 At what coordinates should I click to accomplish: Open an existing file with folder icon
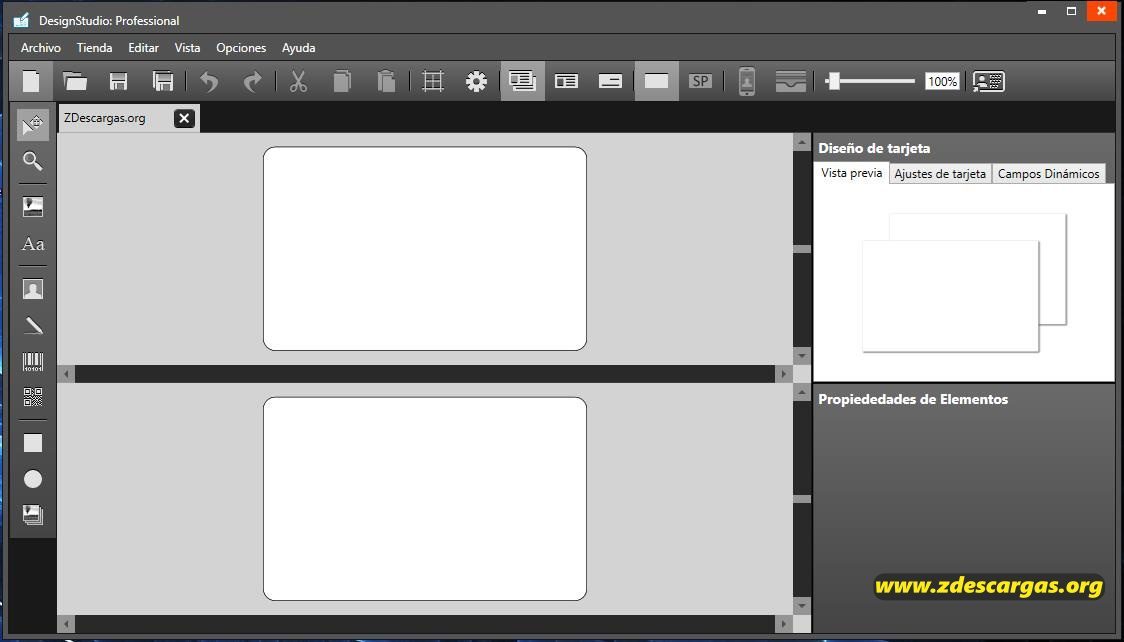[75, 81]
